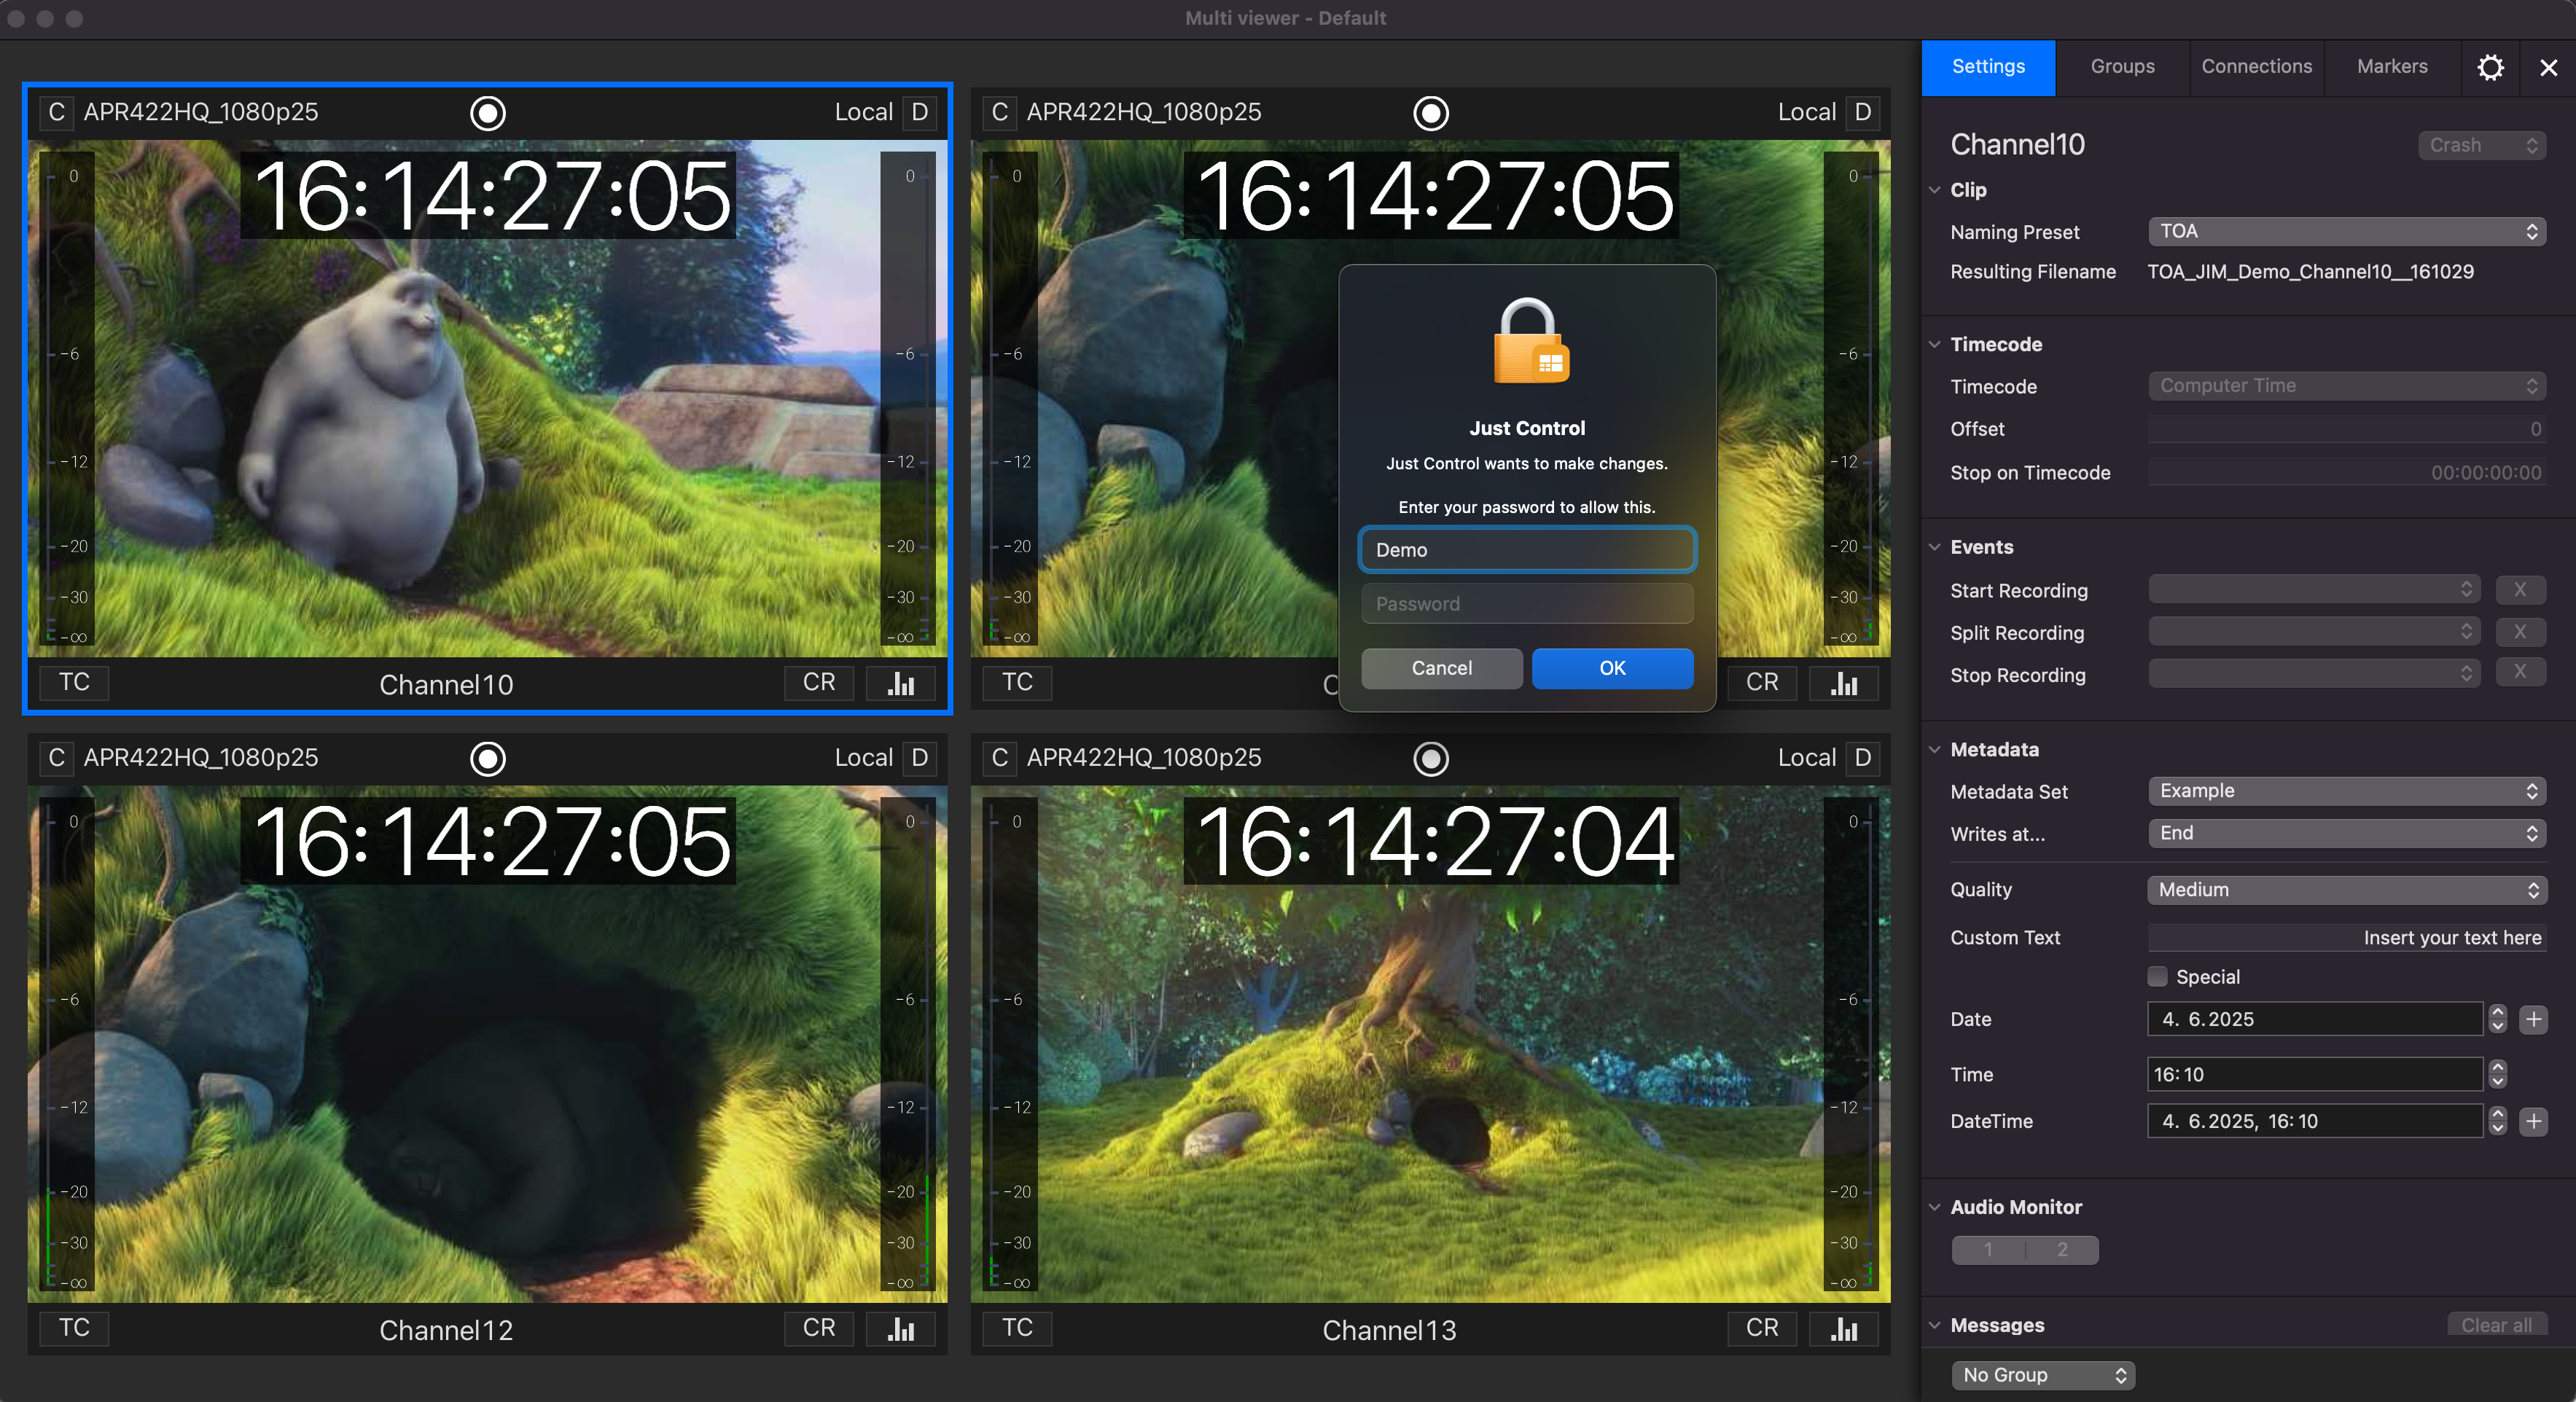Close the side panel with X icon
This screenshot has width=2576, height=1402.
tap(2548, 67)
